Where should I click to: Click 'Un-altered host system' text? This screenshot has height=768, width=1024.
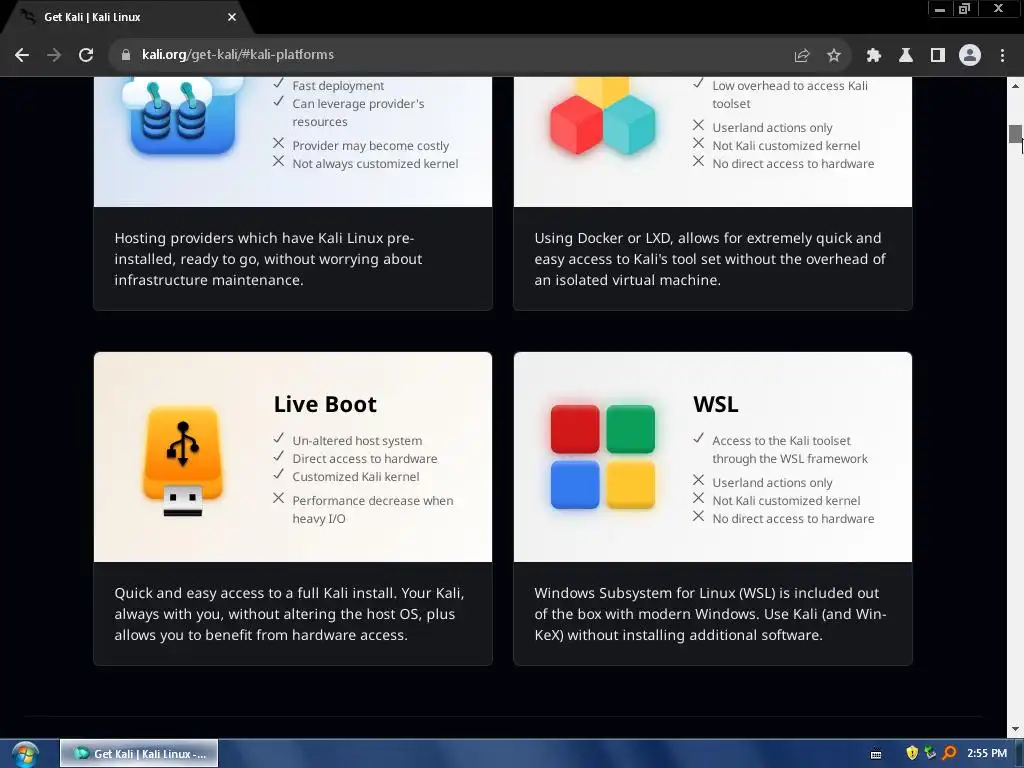click(x=357, y=441)
